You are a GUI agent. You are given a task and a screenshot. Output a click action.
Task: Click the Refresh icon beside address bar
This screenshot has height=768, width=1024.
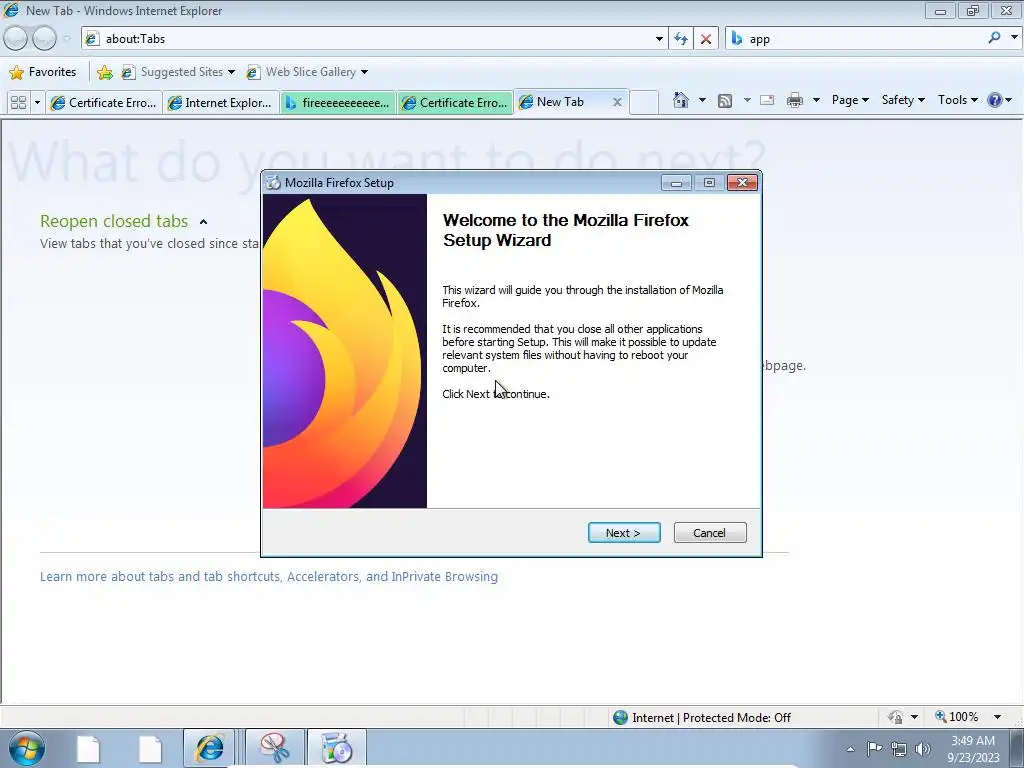[x=680, y=39]
